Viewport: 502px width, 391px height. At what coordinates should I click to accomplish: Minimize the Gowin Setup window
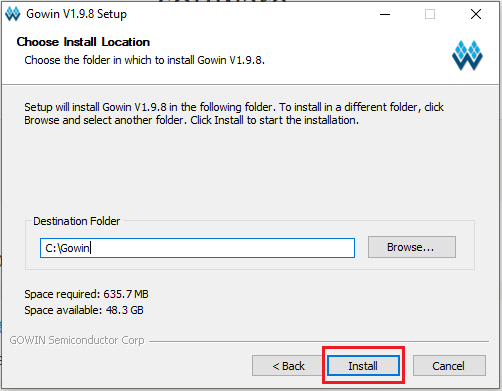(385, 14)
